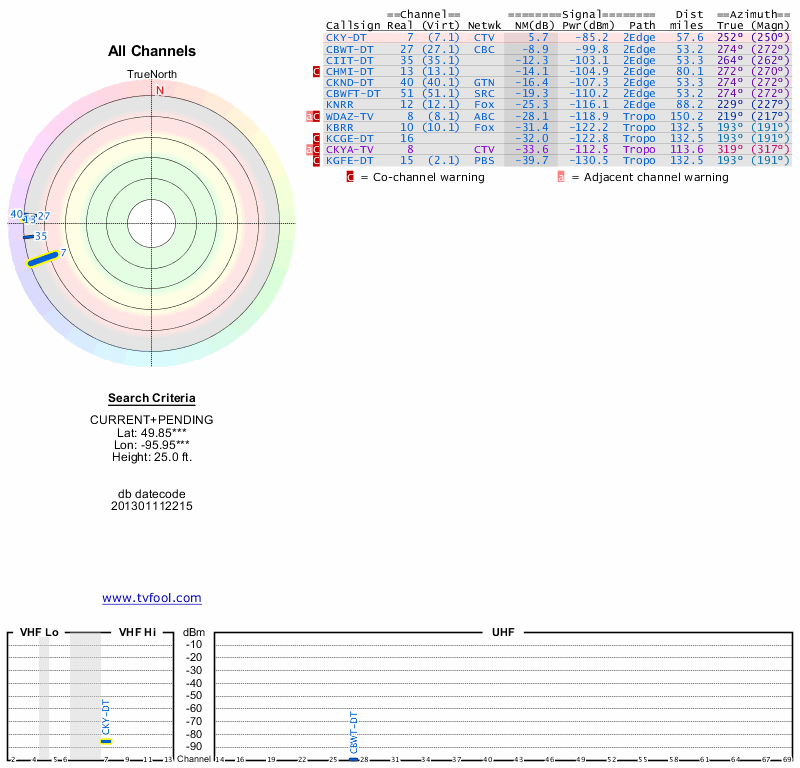The width and height of the screenshot is (800, 768).
Task: Select the CKY-DT callsign in the table
Action: pyautogui.click(x=346, y=37)
